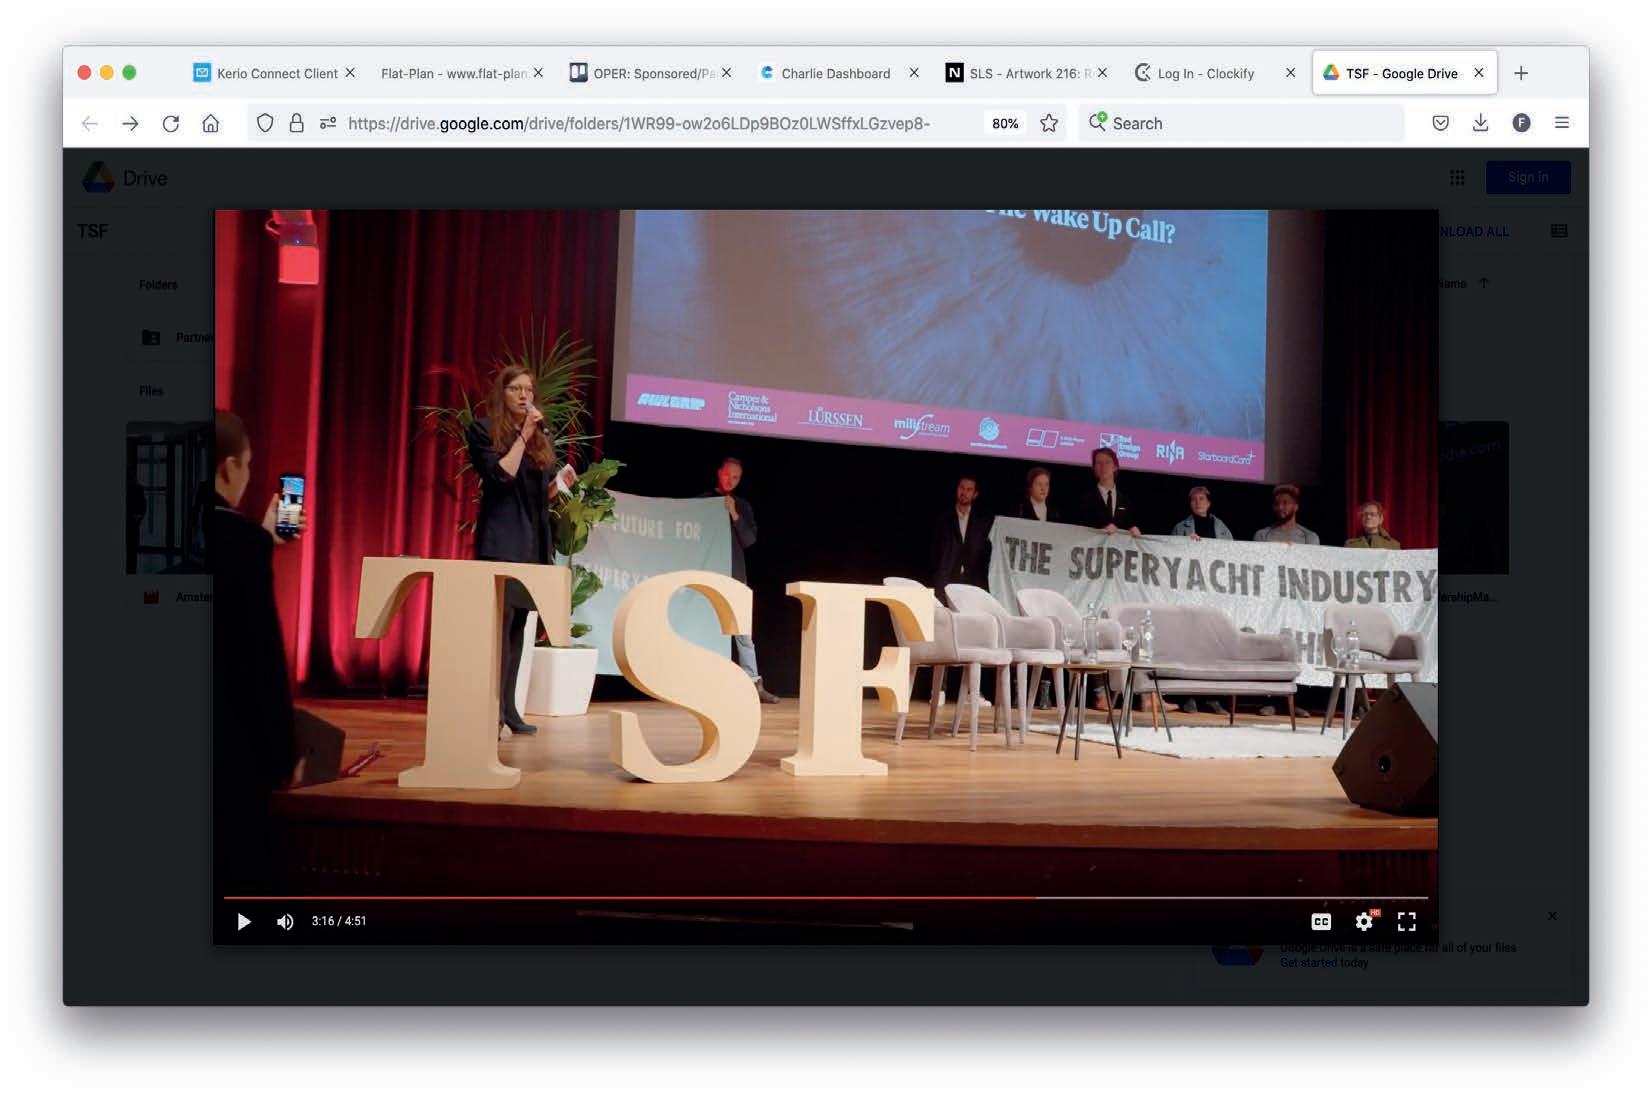Open downloads arrow in browser toolbar
1652x1095 pixels.
click(1481, 123)
